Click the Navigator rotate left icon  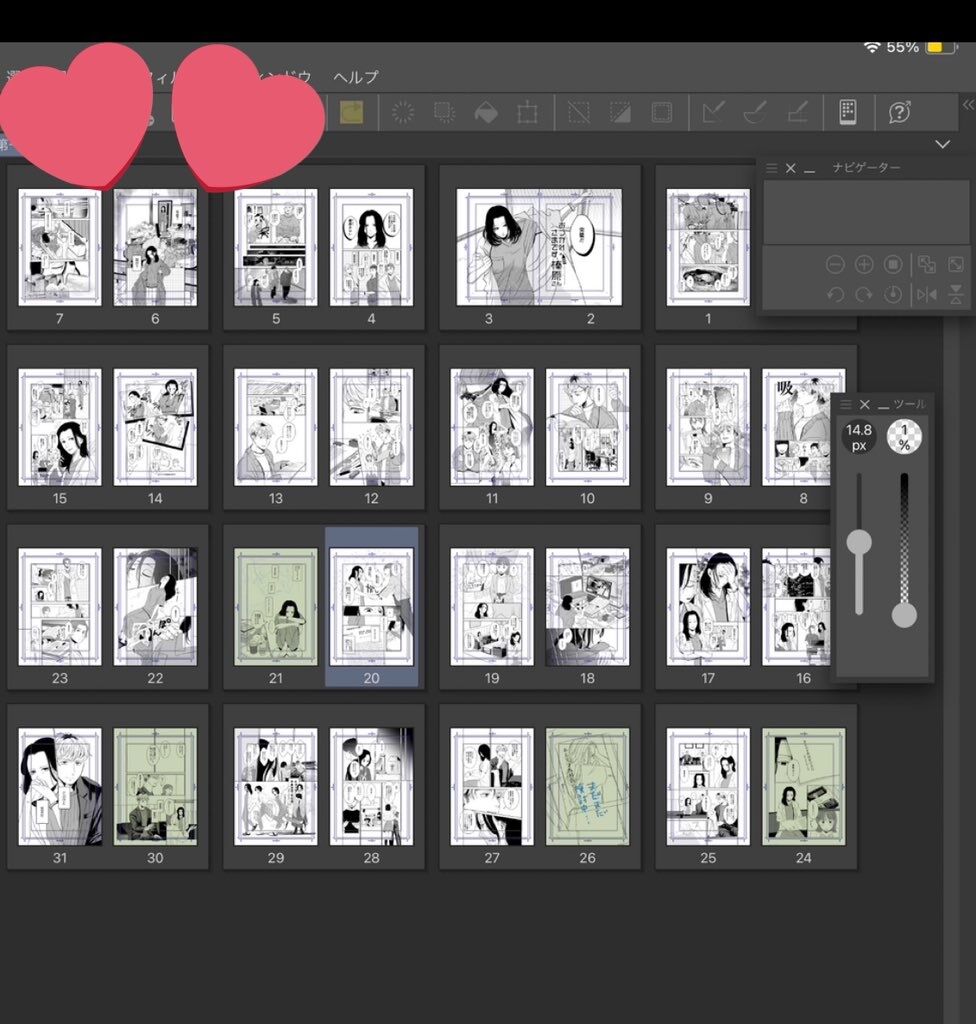coord(836,295)
